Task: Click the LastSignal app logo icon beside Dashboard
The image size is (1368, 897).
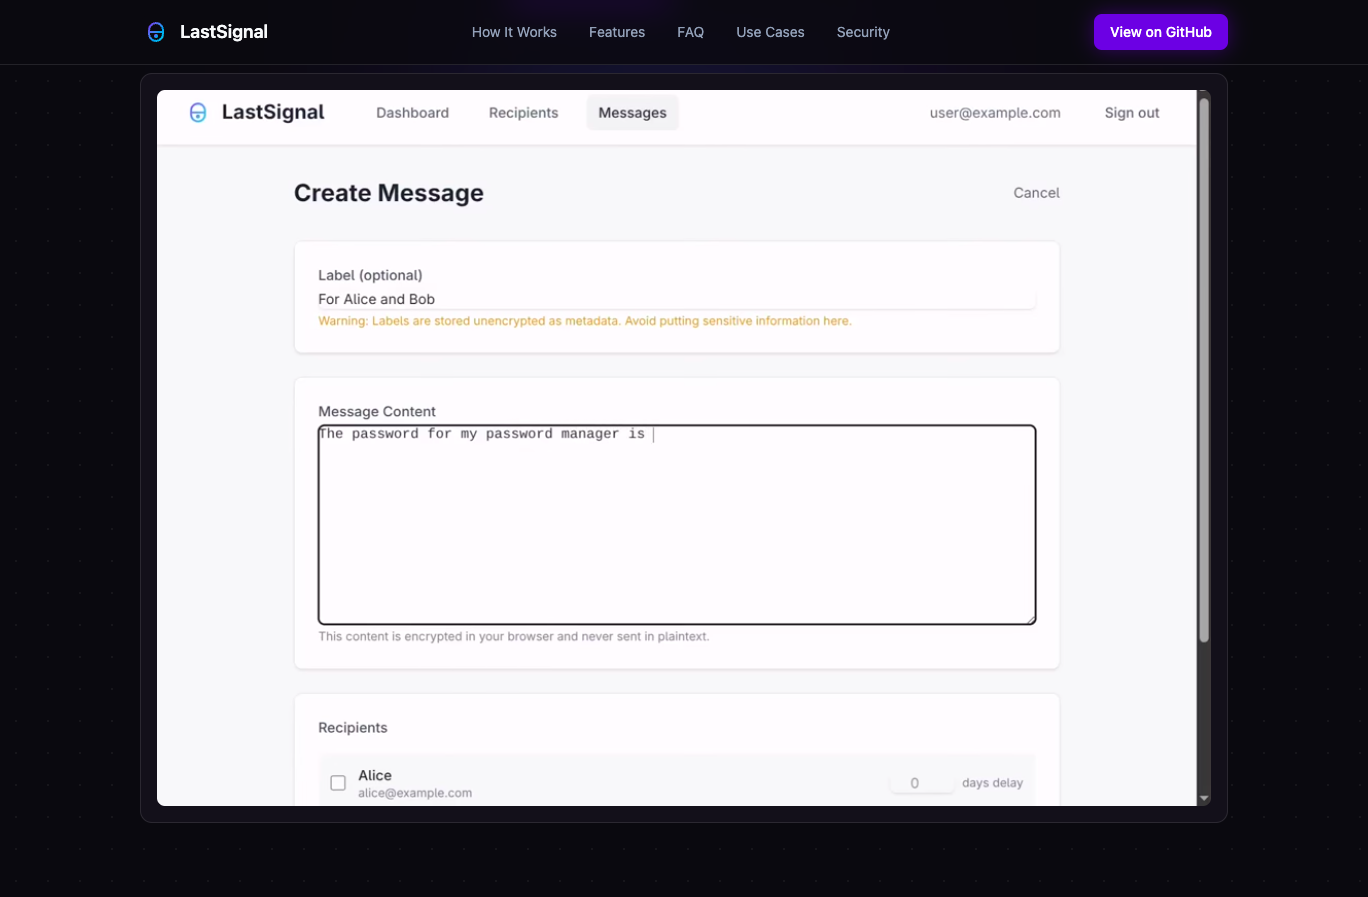Action: click(x=198, y=113)
